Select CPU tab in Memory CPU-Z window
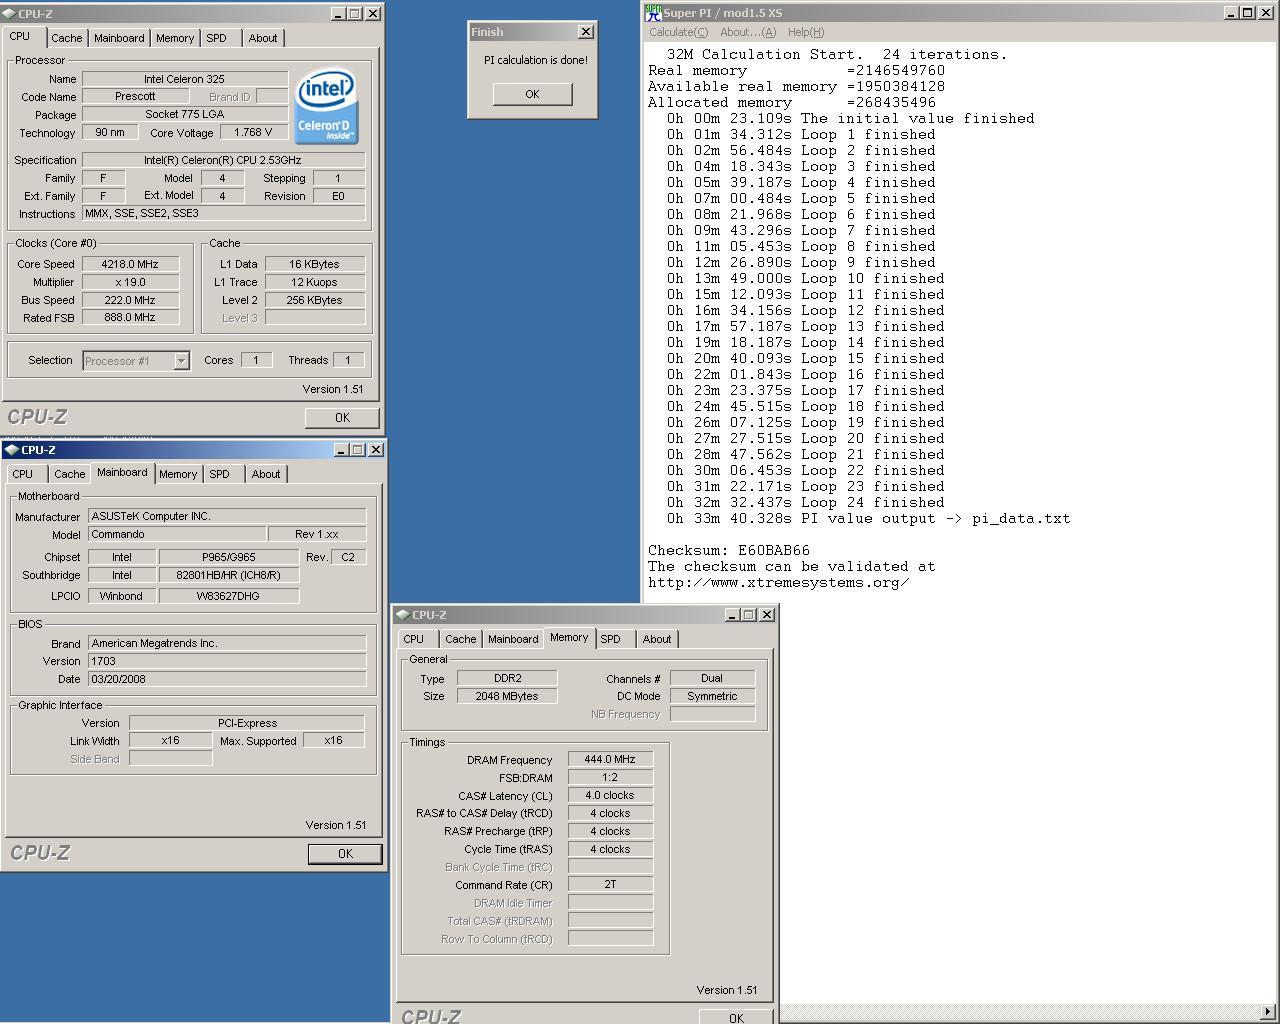This screenshot has height=1024, width=1280. click(414, 639)
